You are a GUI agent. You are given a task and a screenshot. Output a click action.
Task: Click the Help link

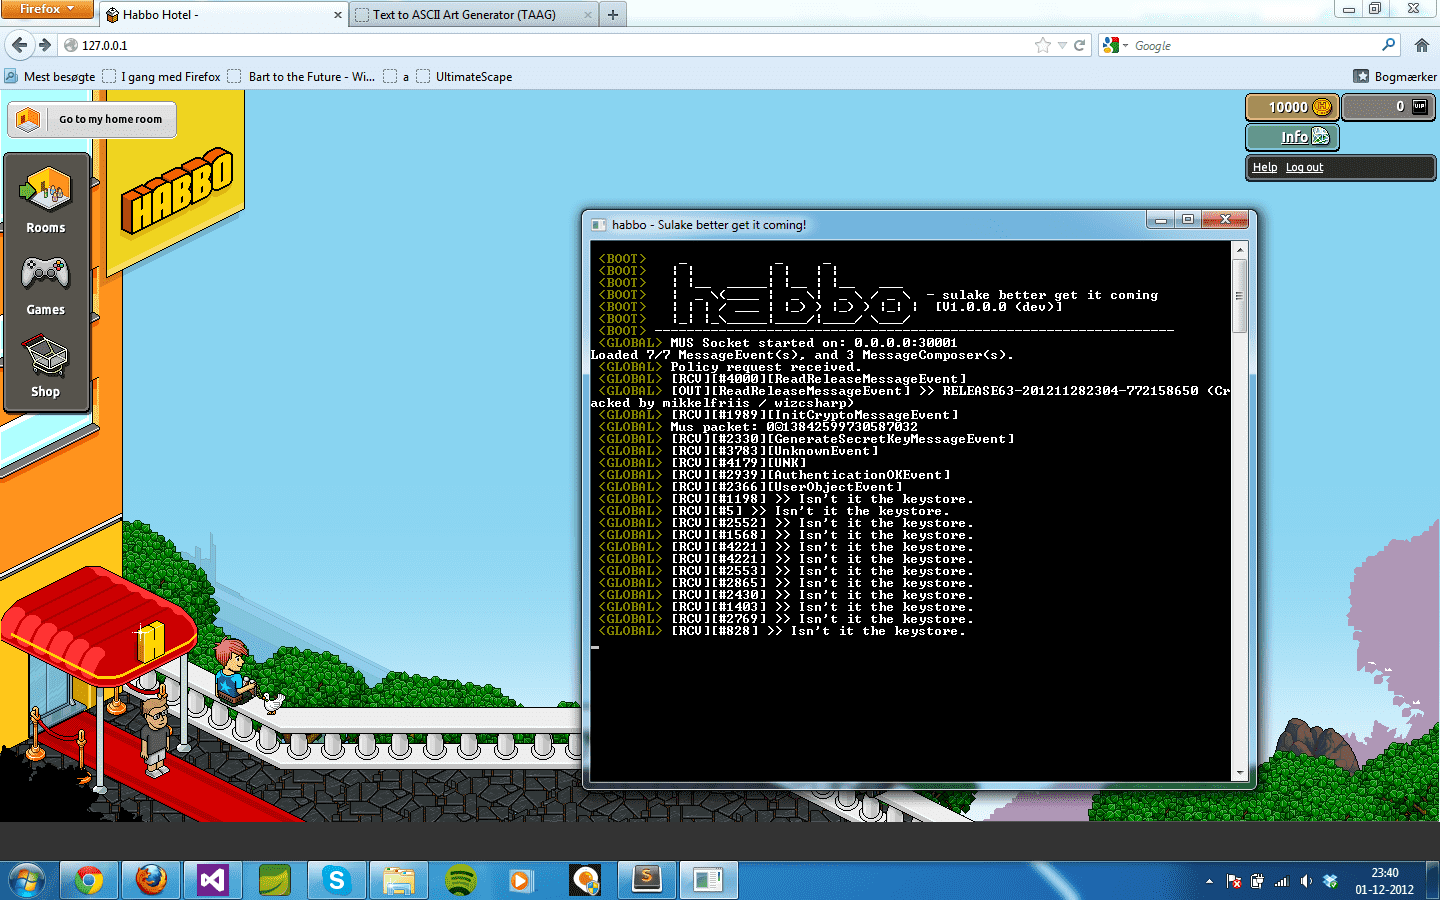coord(1264,167)
